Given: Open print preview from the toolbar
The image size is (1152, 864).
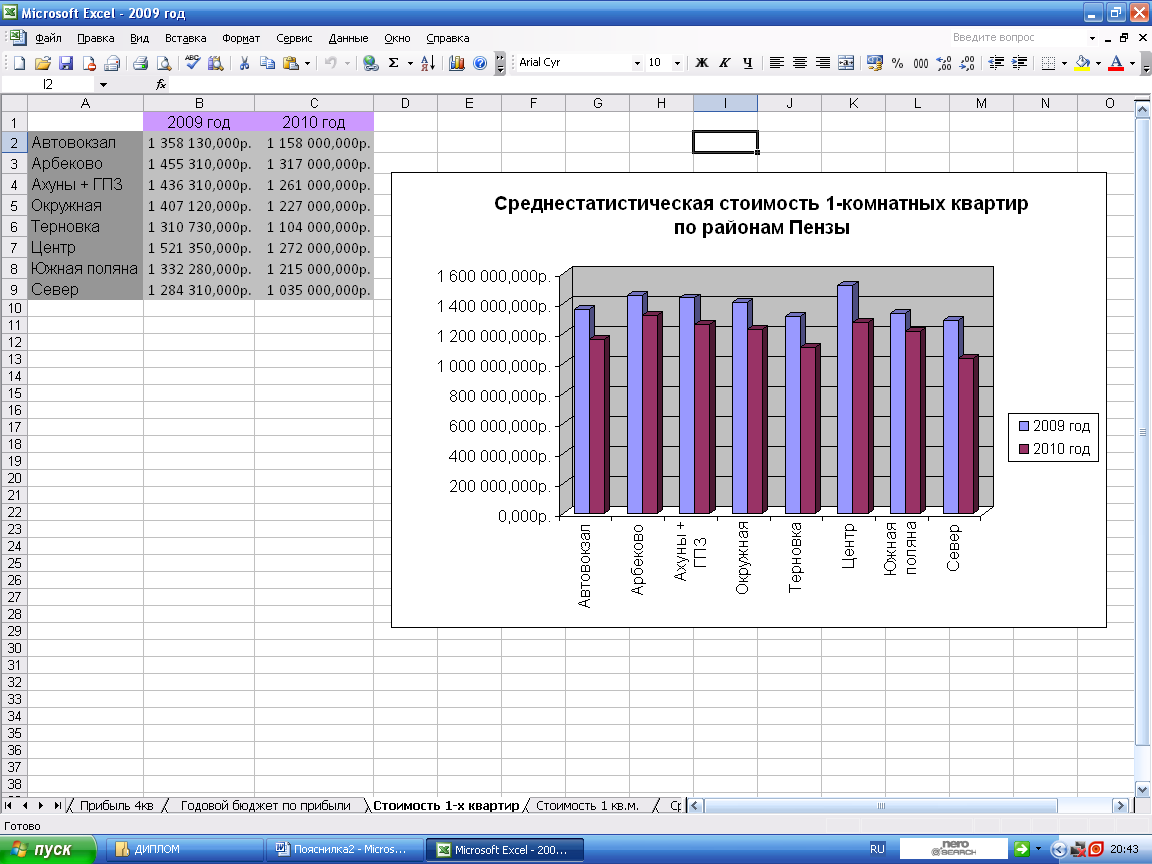Looking at the screenshot, I should 162,62.
